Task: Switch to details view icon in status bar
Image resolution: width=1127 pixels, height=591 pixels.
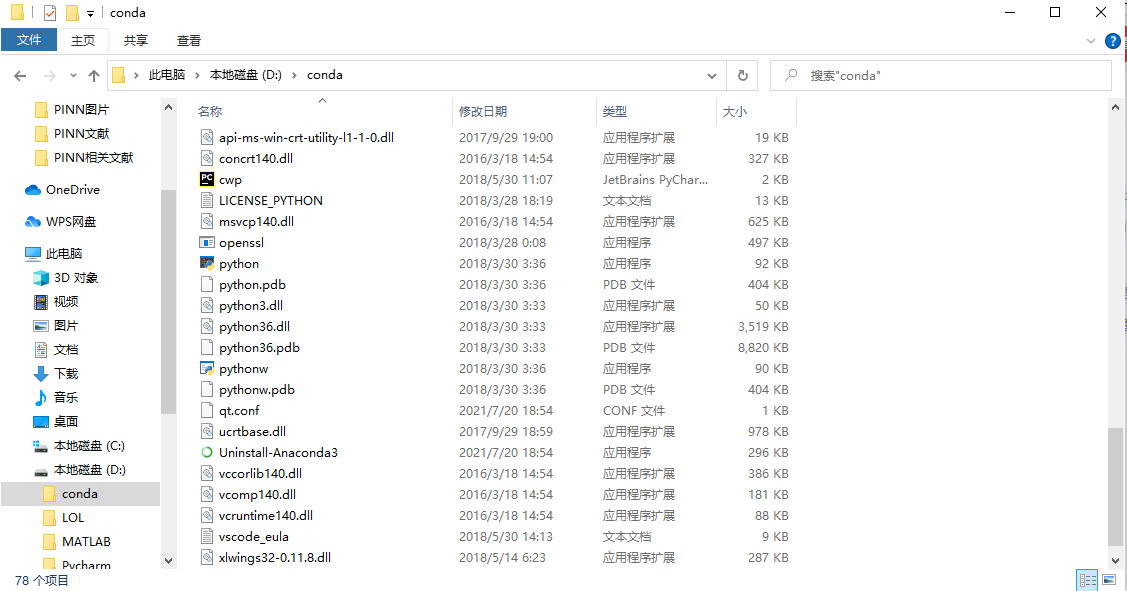Action: click(x=1087, y=579)
